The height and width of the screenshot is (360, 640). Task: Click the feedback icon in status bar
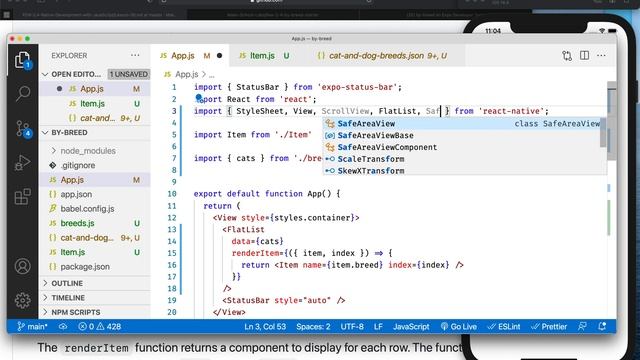click(582, 327)
